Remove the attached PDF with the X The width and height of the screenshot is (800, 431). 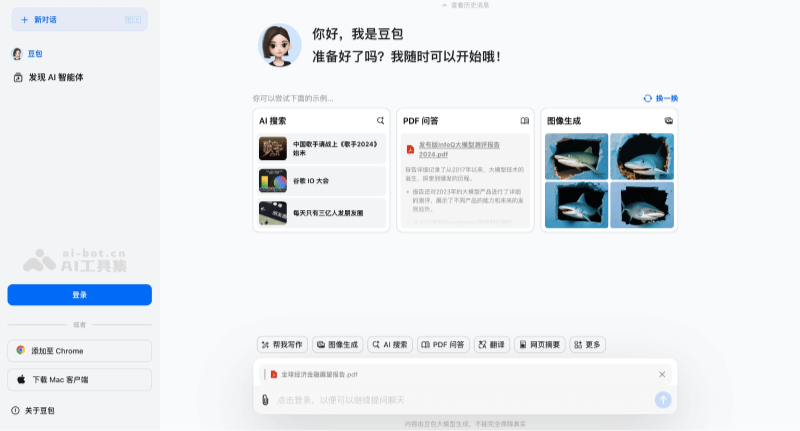[662, 374]
